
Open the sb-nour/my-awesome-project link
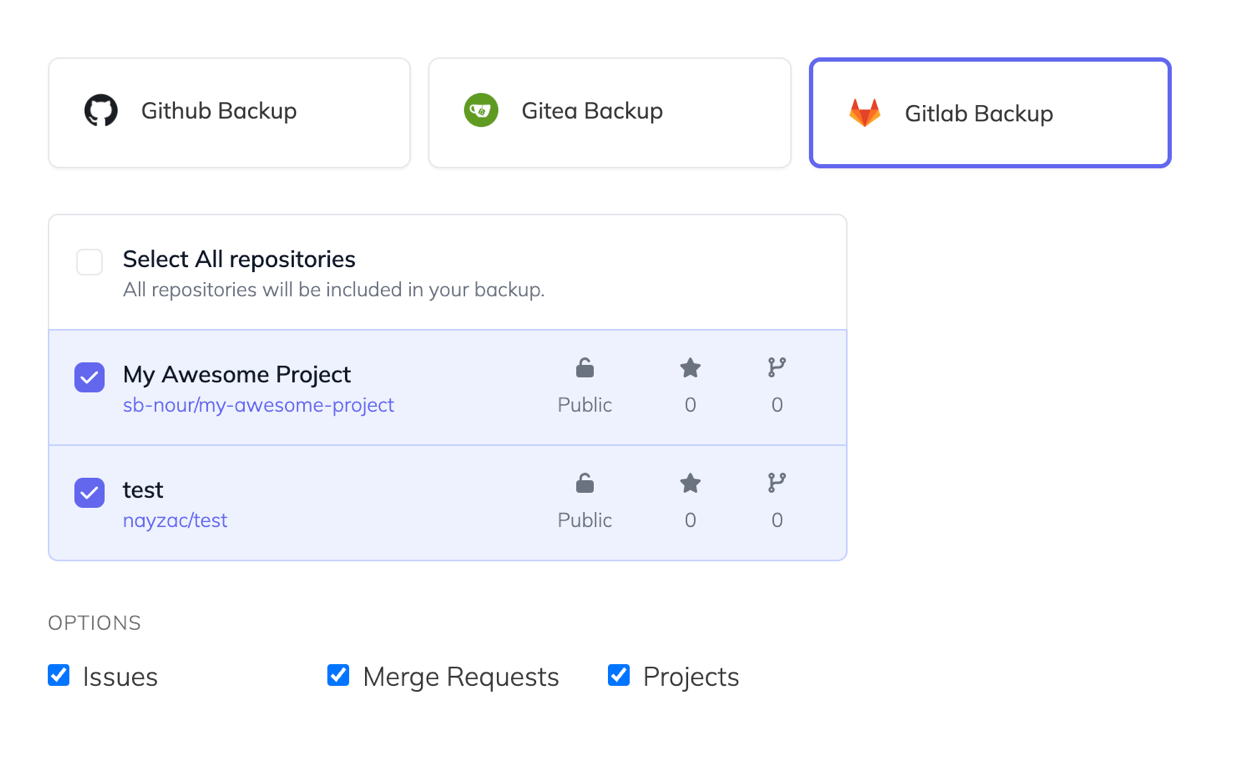click(258, 405)
